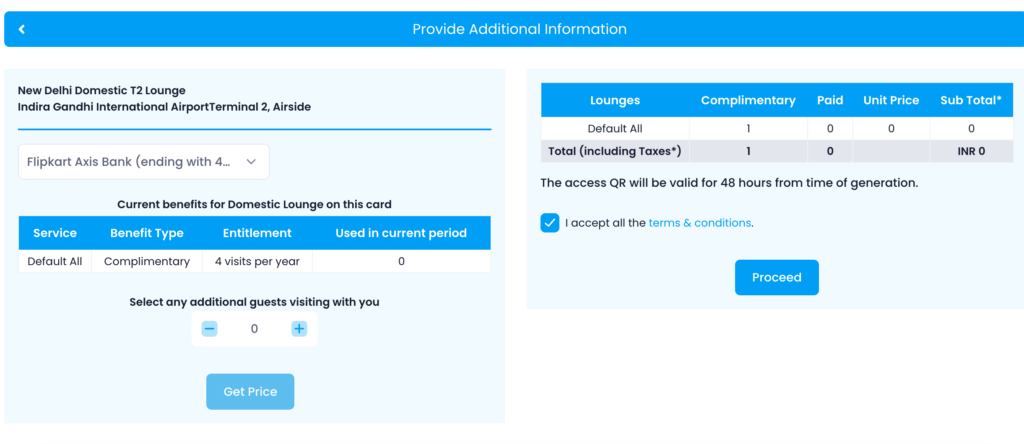Screen dimensions: 1024x444
Task: Accept the terms & conditions checkbox
Action: point(550,223)
